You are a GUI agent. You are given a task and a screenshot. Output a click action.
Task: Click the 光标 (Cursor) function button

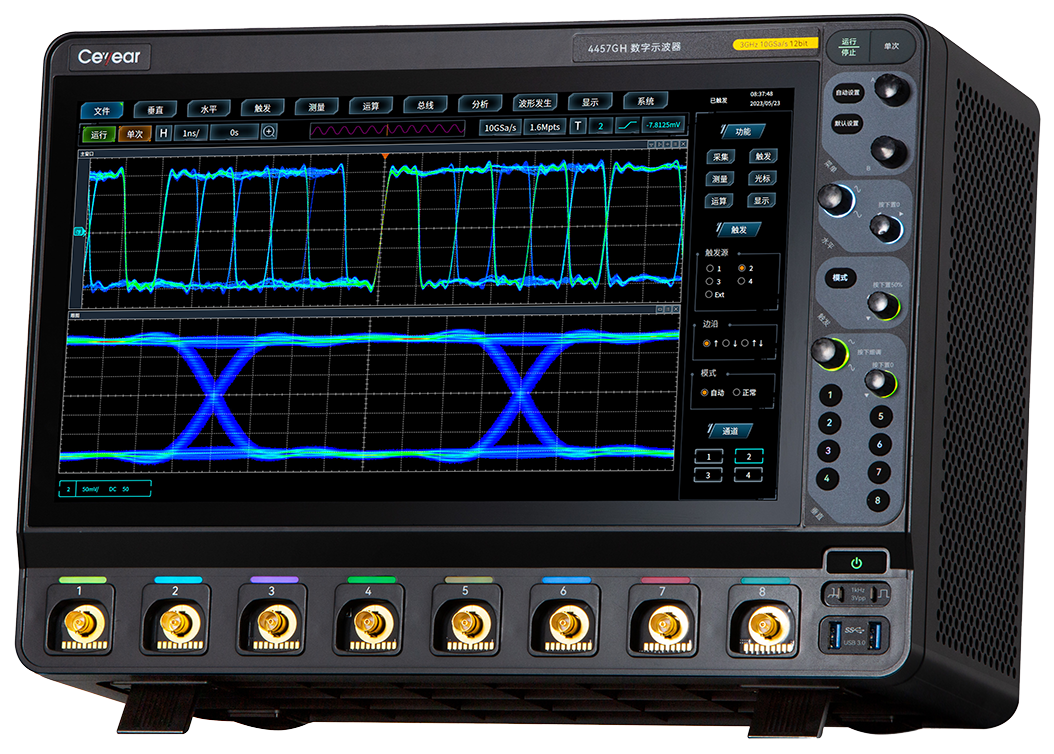point(762,178)
